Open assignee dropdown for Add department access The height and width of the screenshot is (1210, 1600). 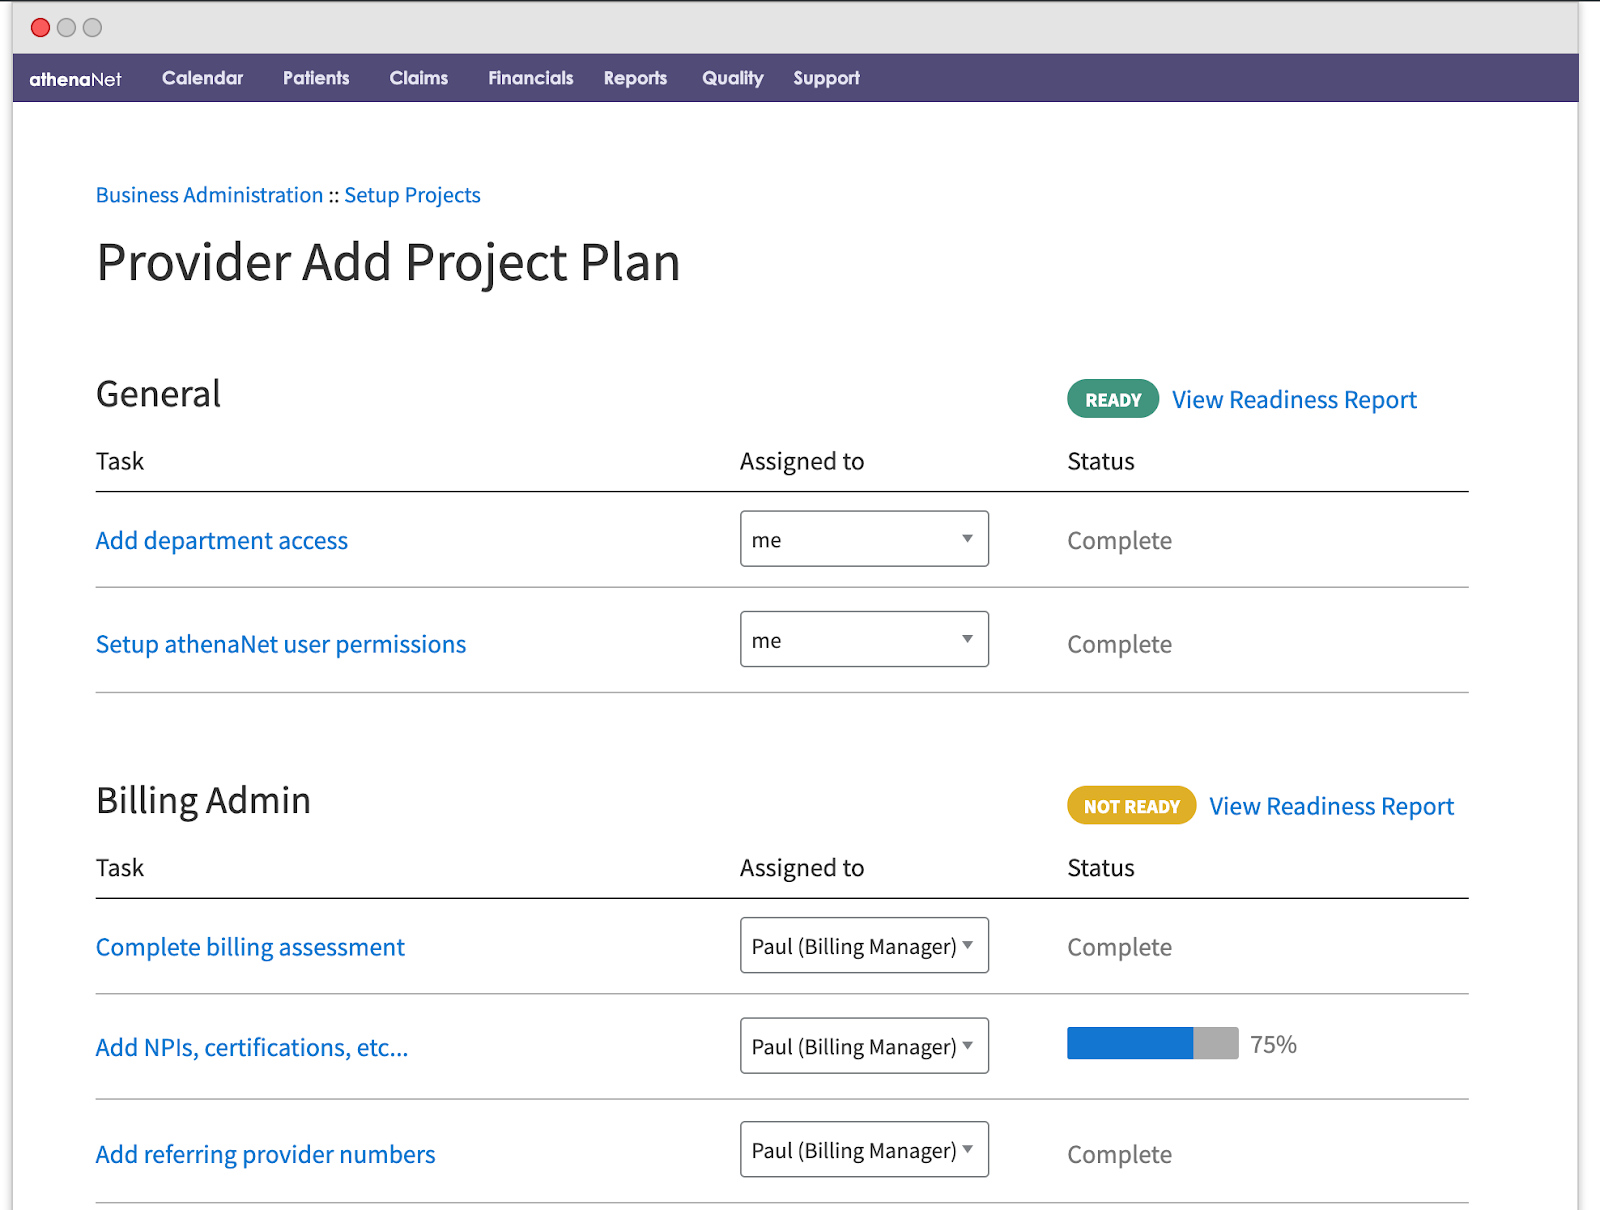click(864, 539)
